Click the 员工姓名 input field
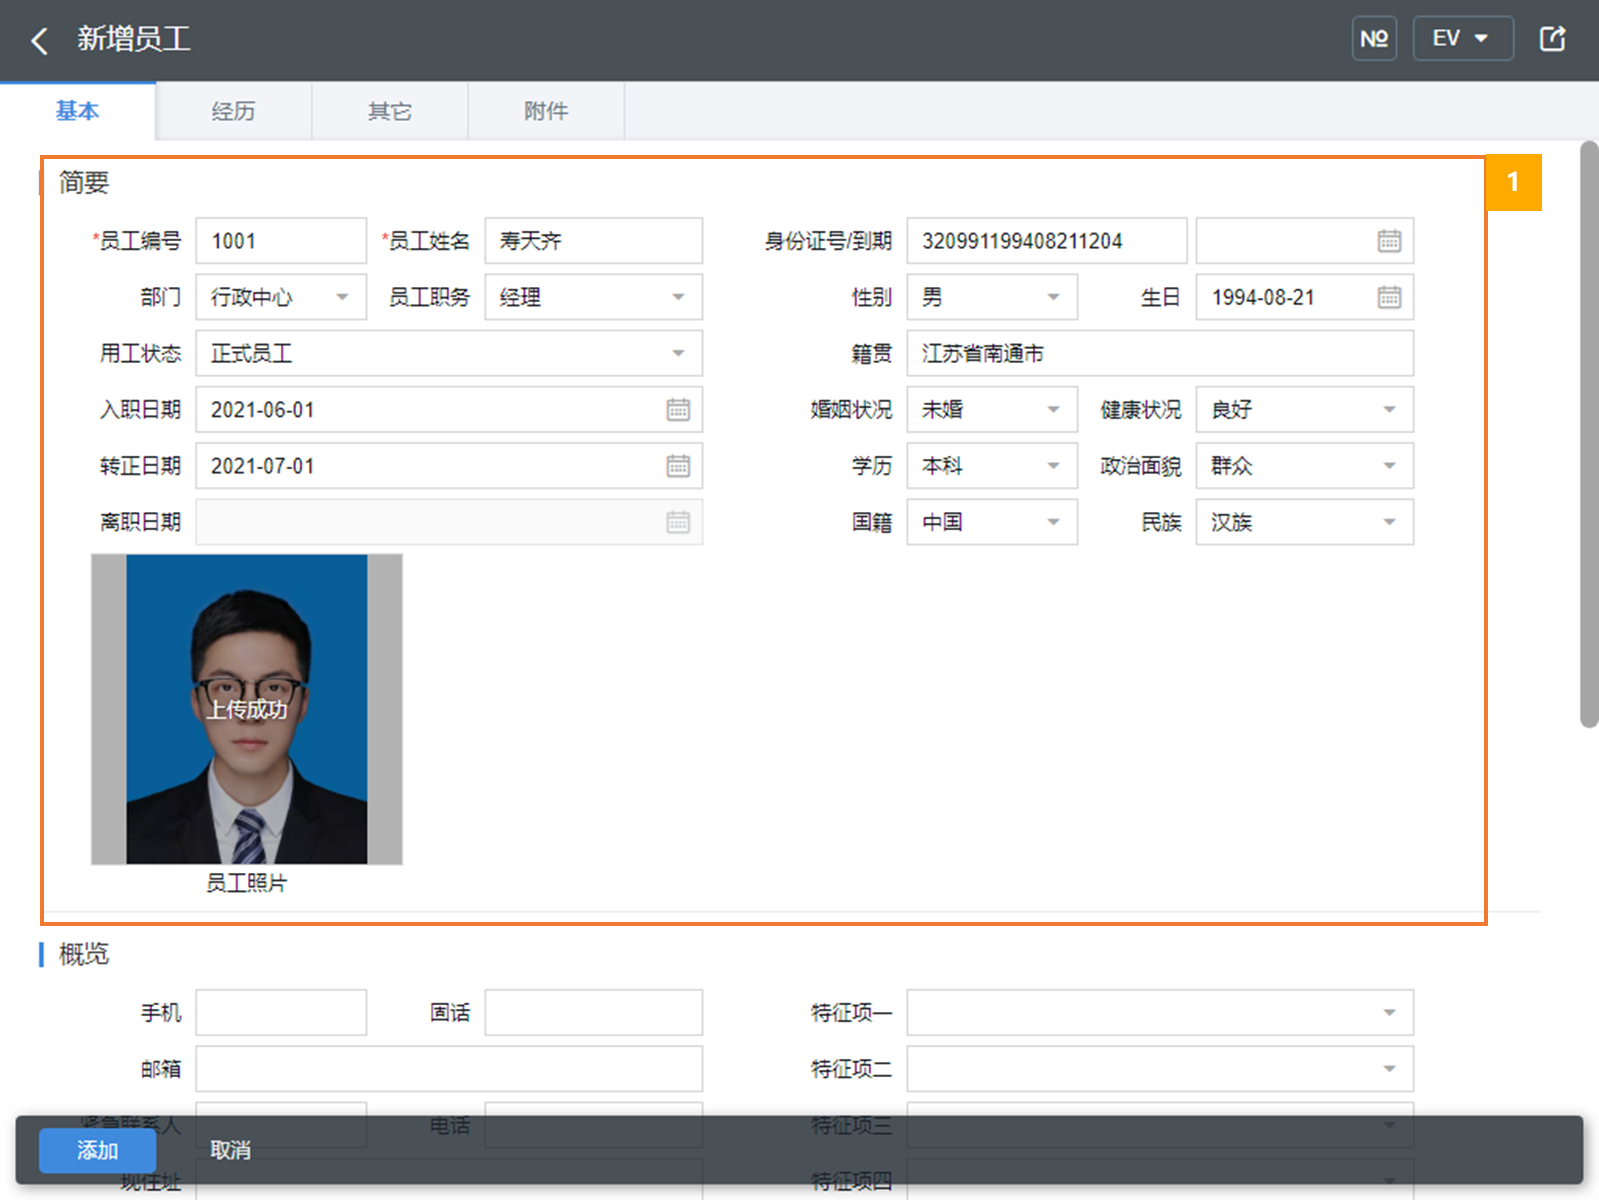The width and height of the screenshot is (1599, 1200). [594, 241]
